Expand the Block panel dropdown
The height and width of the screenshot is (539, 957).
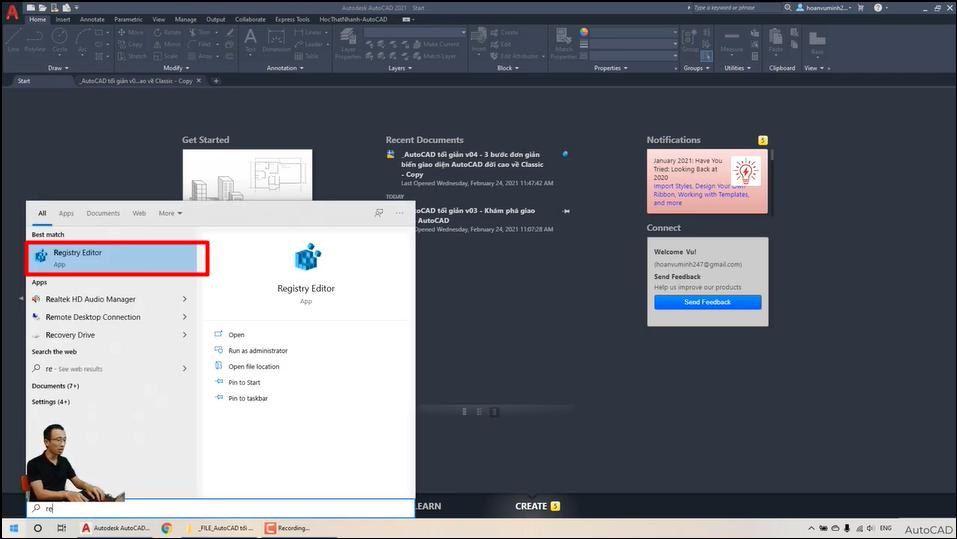pyautogui.click(x=508, y=68)
